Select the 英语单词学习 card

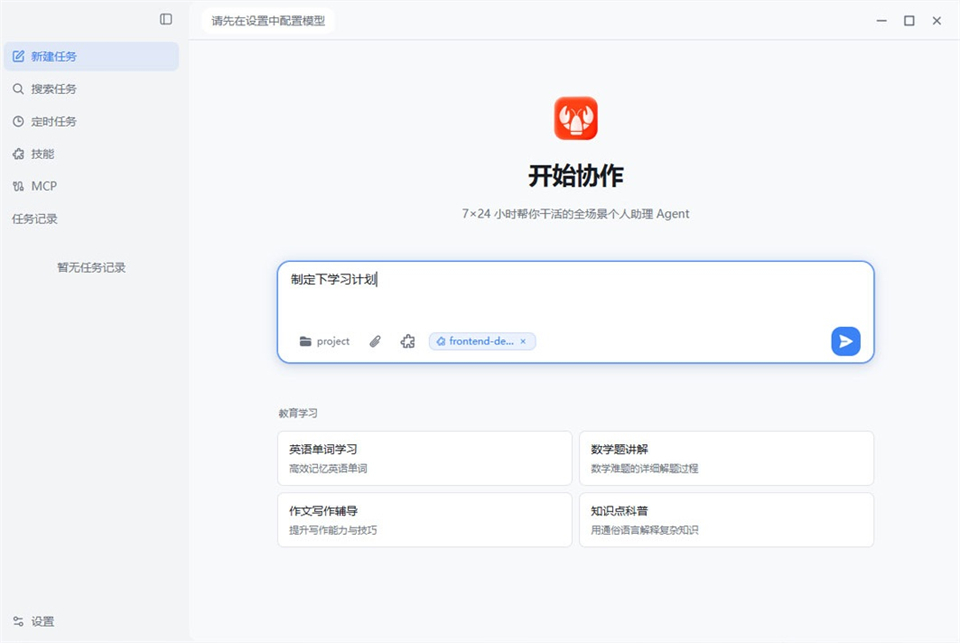[424, 458]
